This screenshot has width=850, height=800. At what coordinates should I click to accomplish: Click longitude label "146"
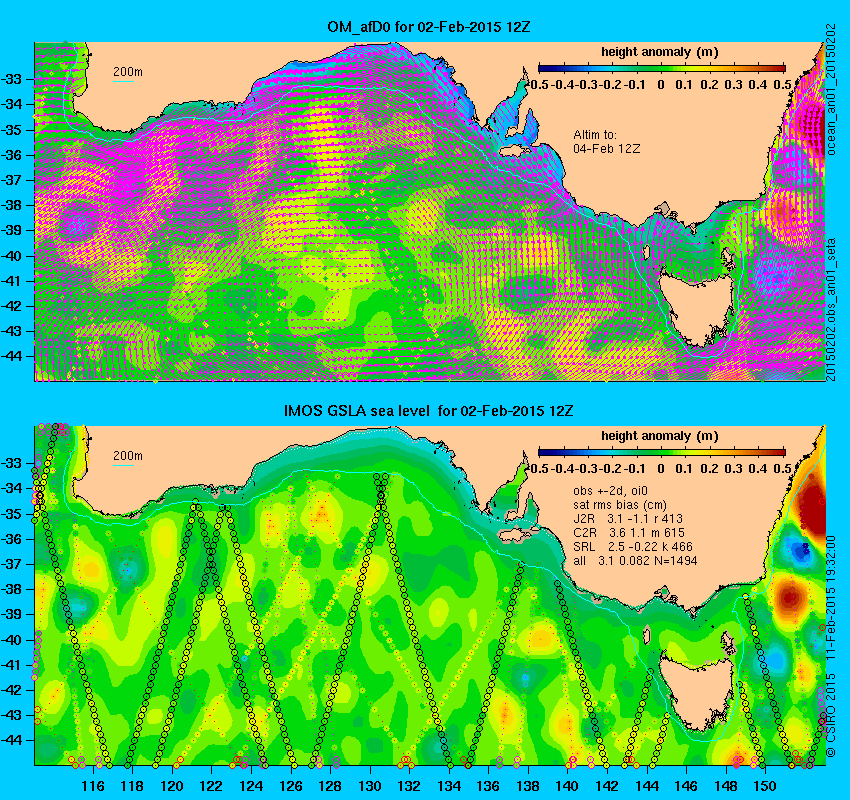point(686,786)
